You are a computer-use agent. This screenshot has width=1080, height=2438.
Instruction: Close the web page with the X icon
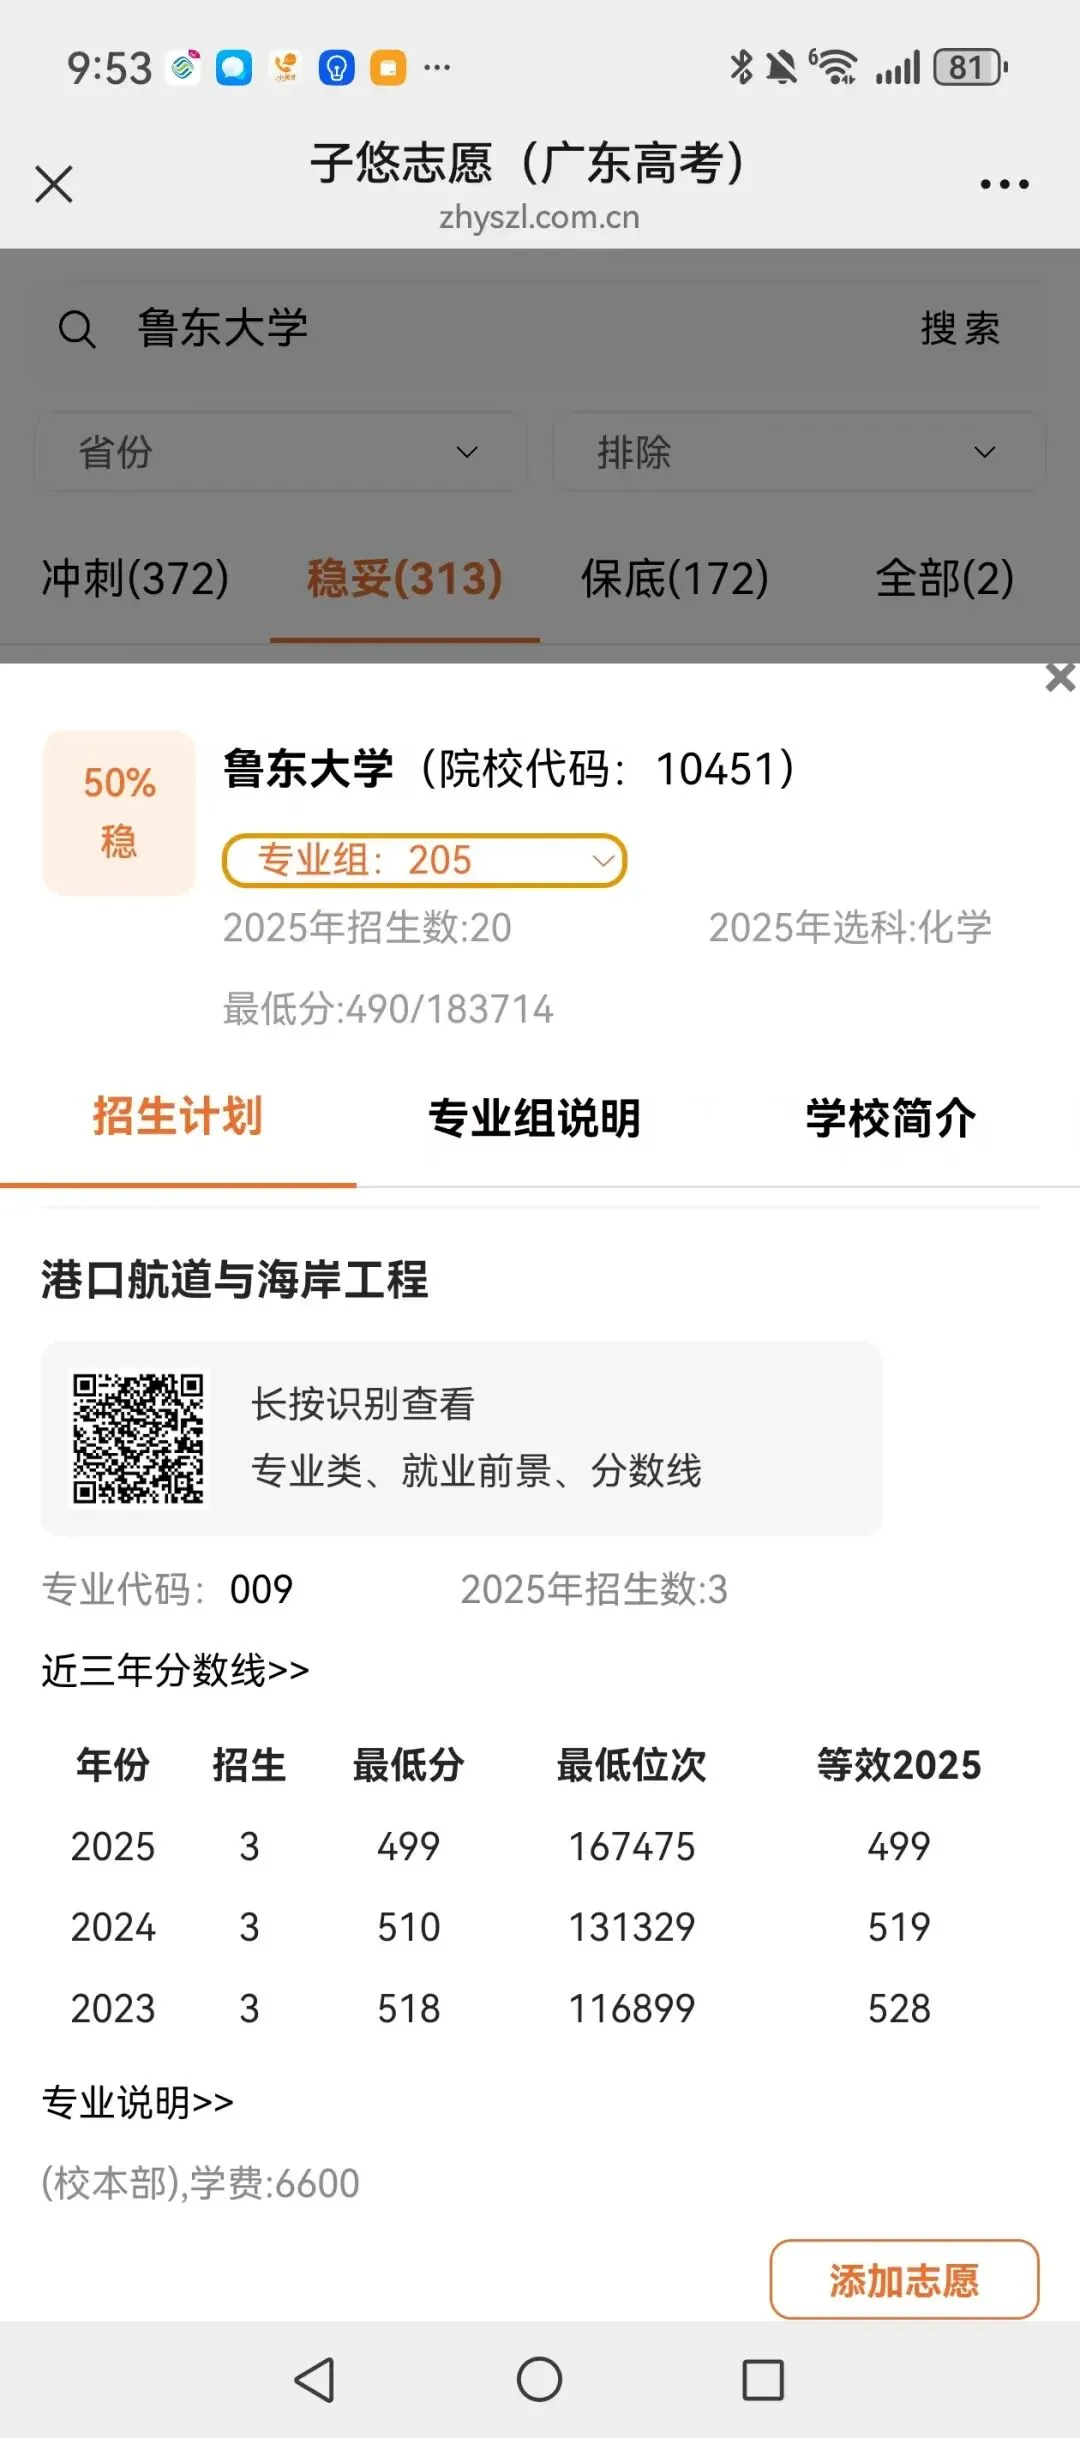[54, 184]
